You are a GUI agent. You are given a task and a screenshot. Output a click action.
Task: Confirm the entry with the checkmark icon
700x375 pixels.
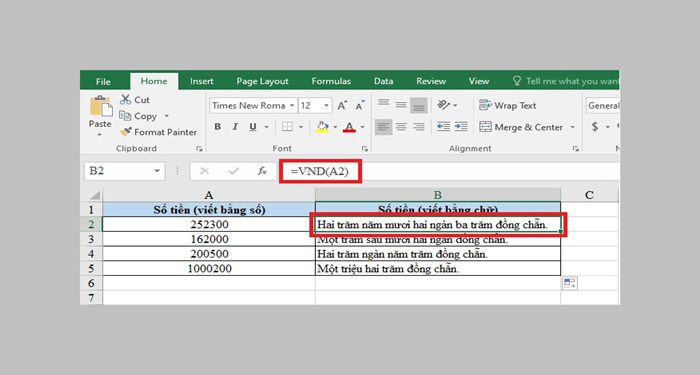(233, 171)
